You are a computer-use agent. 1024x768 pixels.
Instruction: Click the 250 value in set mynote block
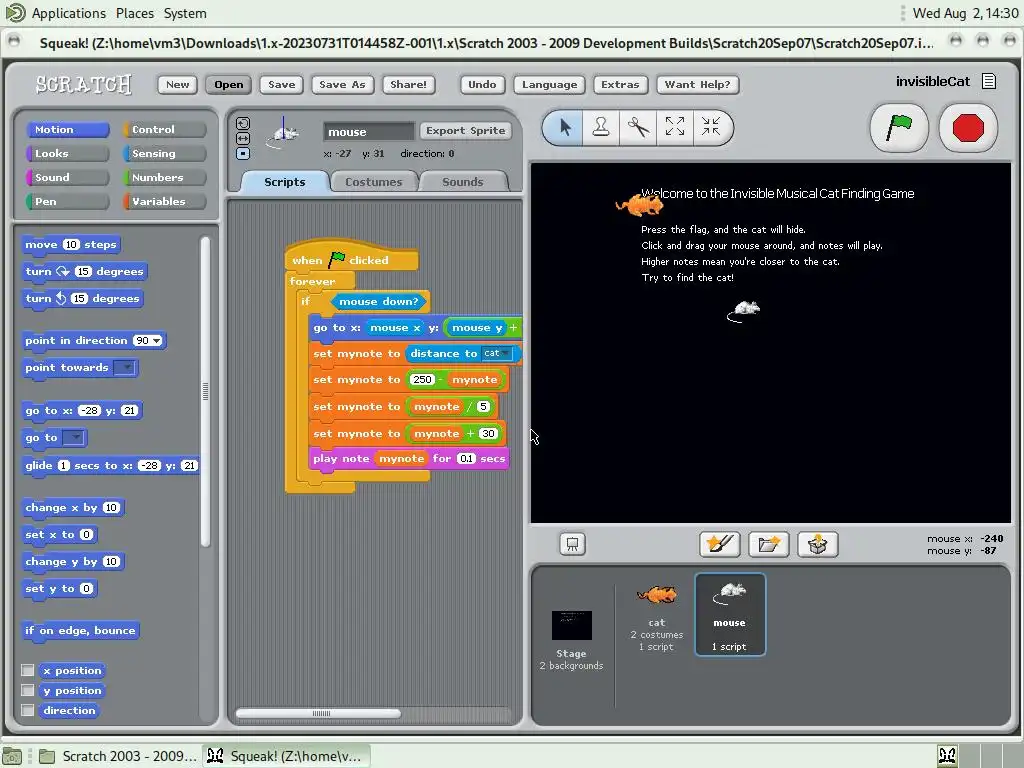(422, 379)
